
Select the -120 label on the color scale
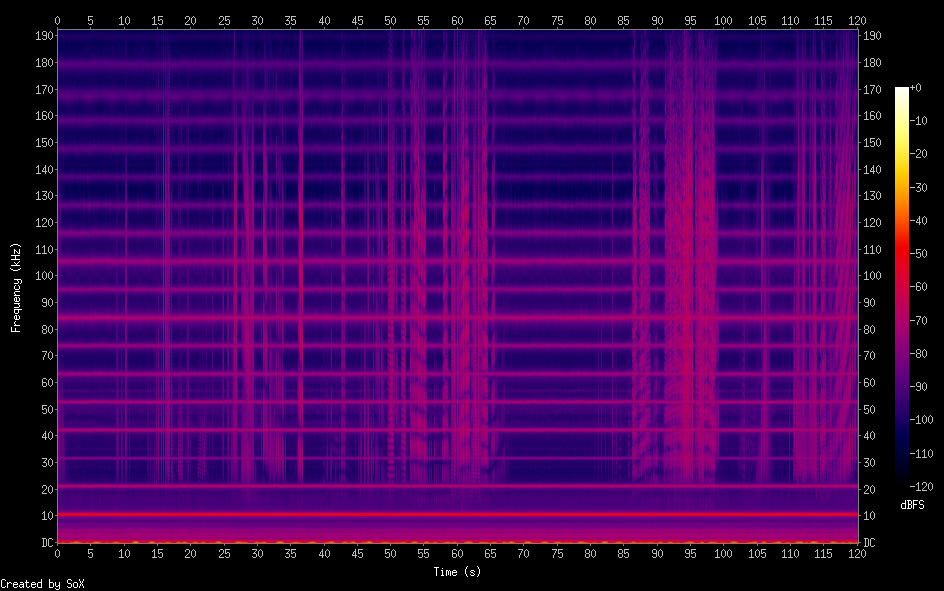pyautogui.click(x=924, y=487)
